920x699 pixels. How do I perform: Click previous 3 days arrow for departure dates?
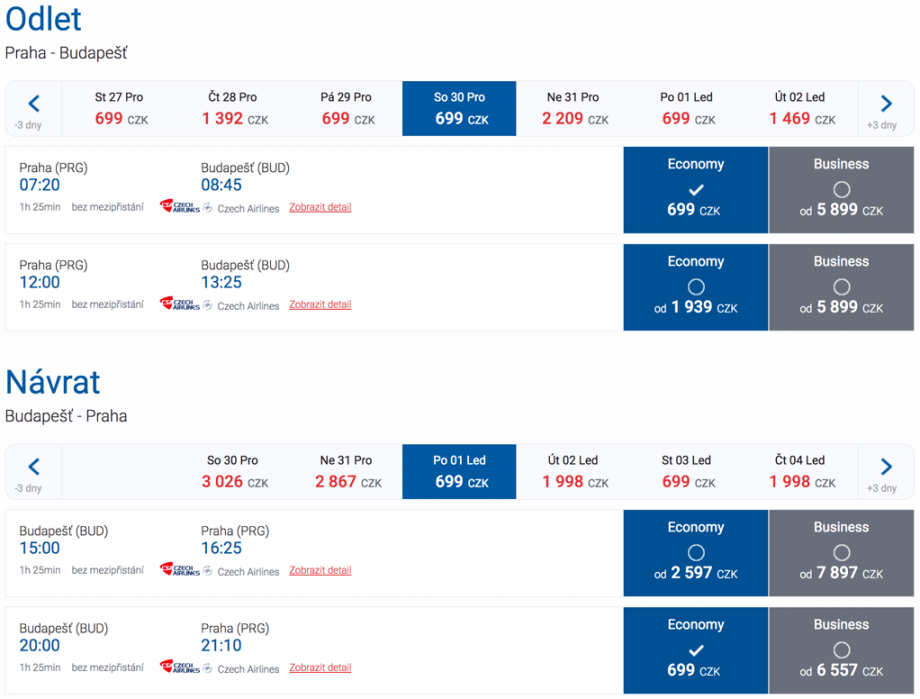pyautogui.click(x=33, y=105)
